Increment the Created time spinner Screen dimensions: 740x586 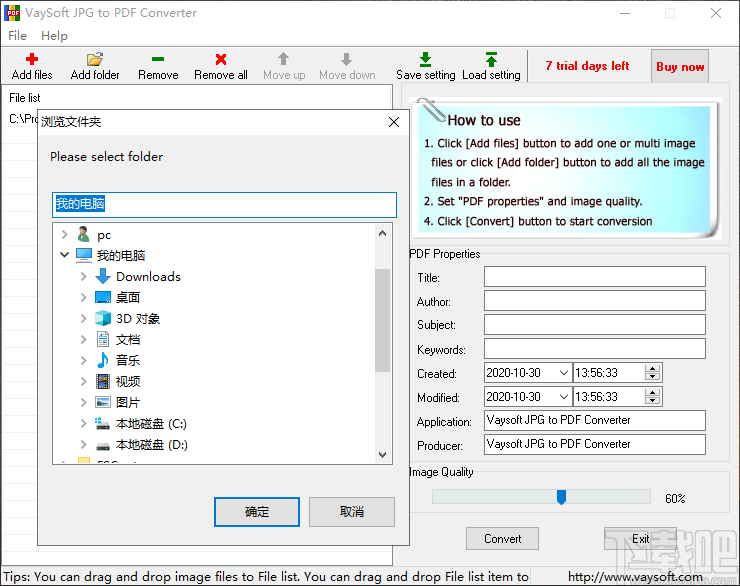653,368
